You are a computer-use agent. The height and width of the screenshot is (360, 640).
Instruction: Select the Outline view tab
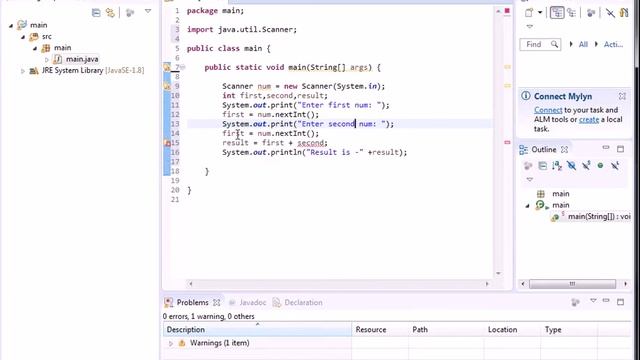(x=543, y=149)
